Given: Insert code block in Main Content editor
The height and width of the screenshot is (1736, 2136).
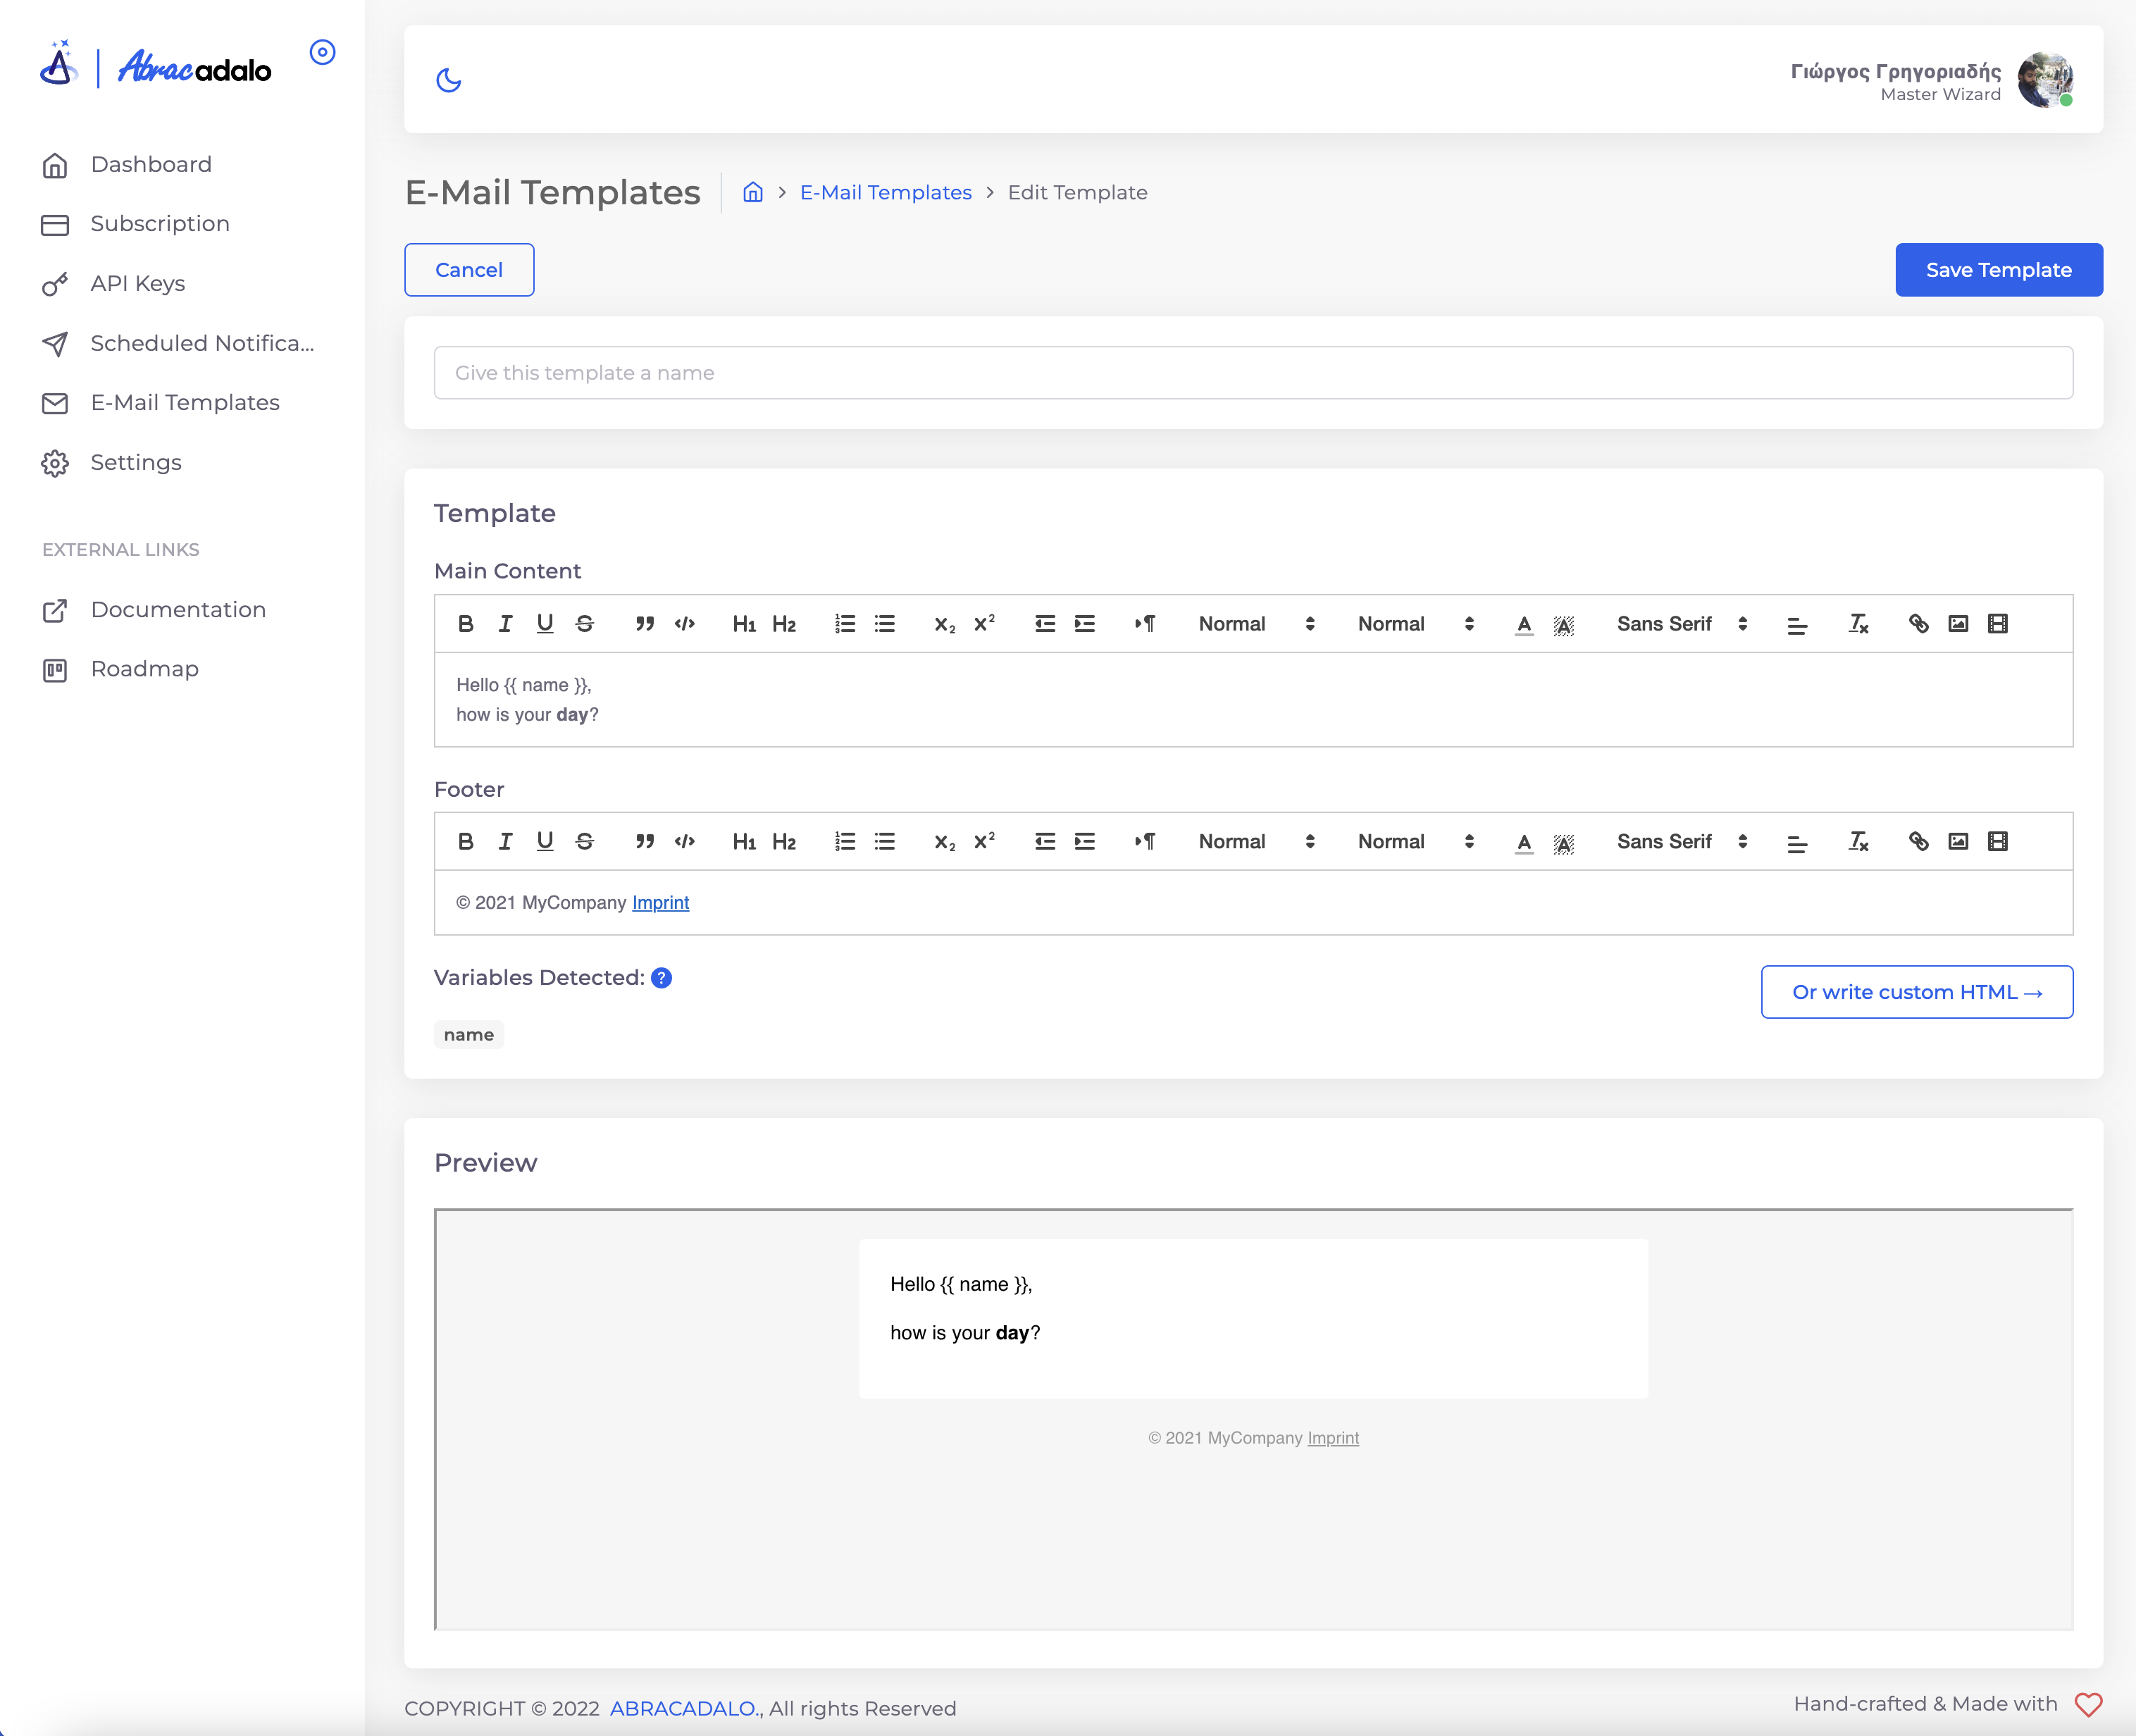Looking at the screenshot, I should point(685,624).
